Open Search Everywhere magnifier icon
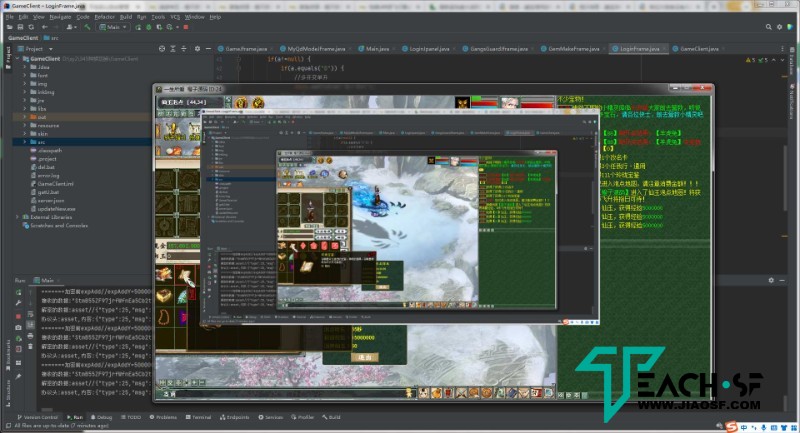800x433 pixels. (768, 27)
